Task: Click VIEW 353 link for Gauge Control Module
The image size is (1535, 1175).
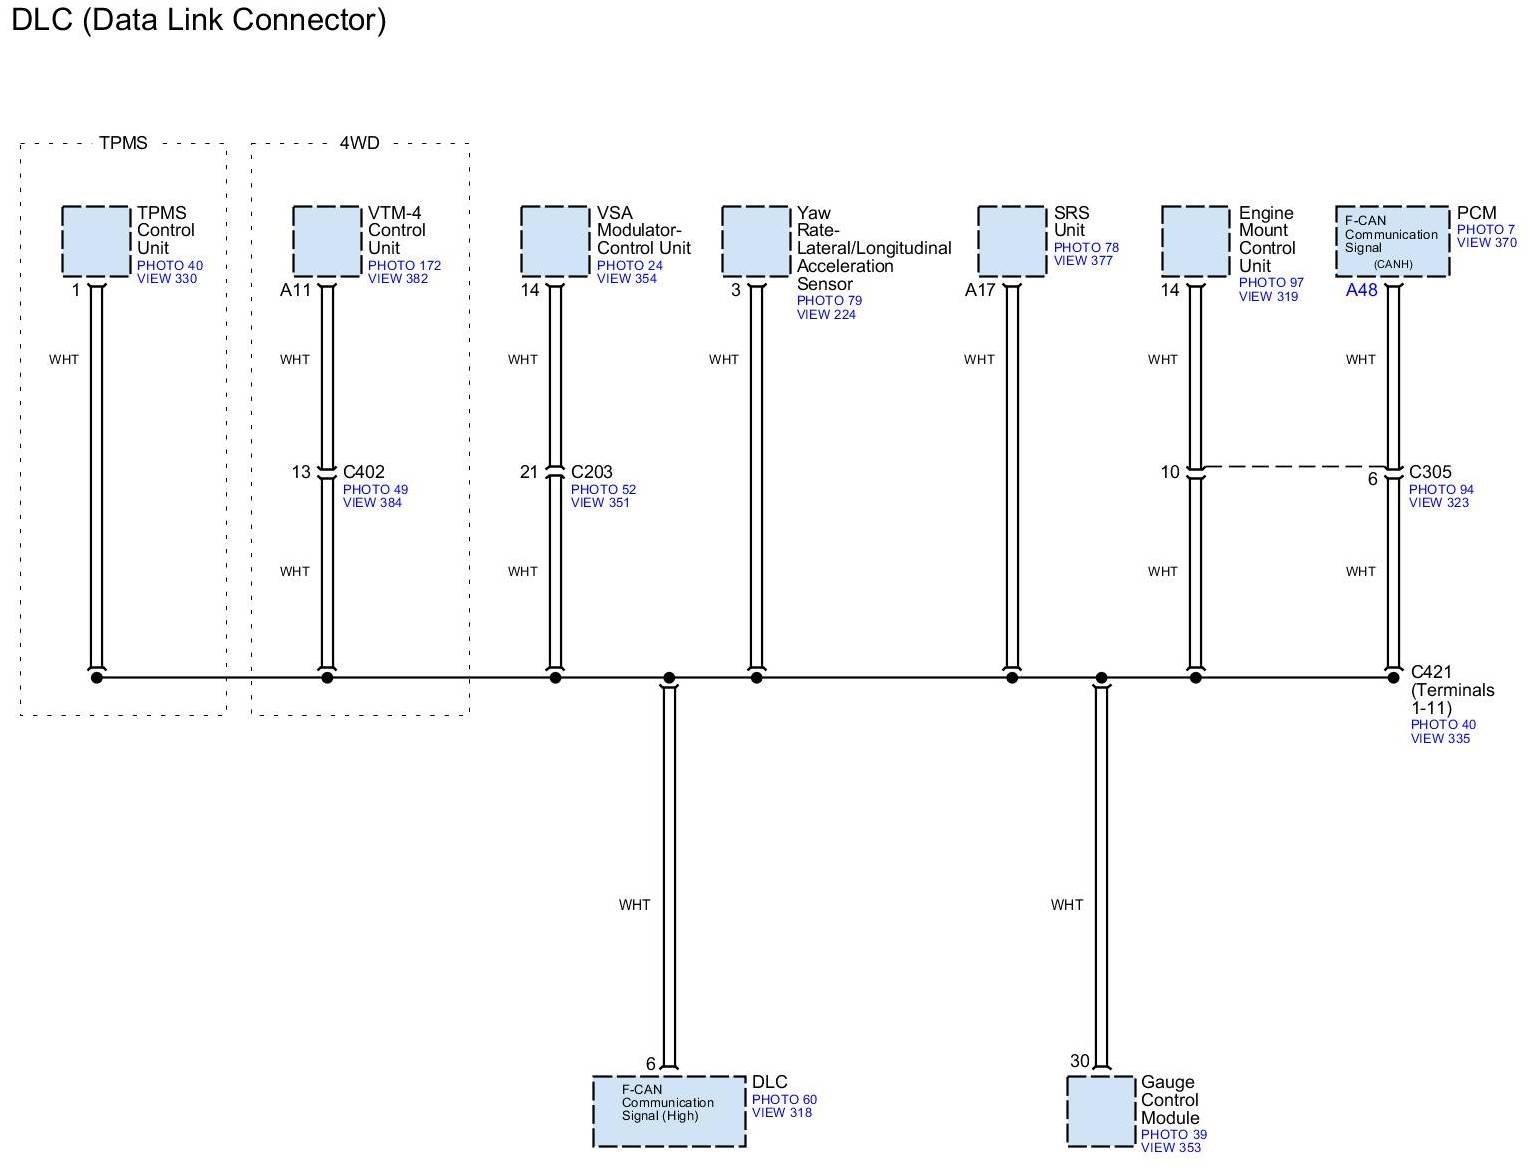Action: [1171, 1148]
